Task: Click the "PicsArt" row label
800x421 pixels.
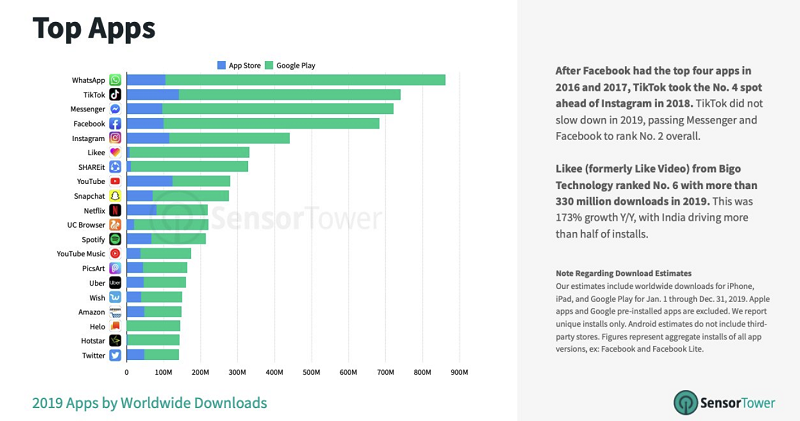Action: [x=93, y=268]
